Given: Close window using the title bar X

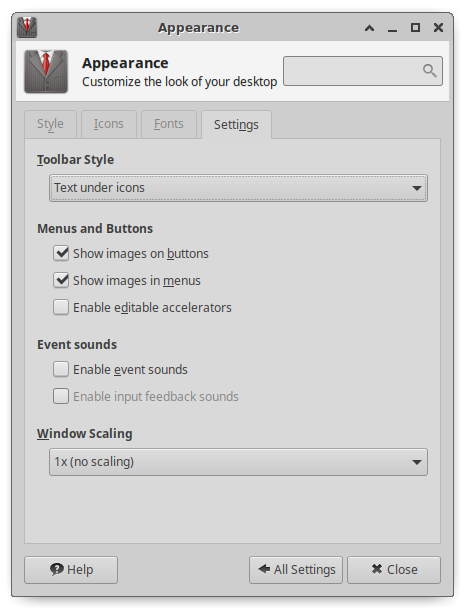Looking at the screenshot, I should coord(438,28).
